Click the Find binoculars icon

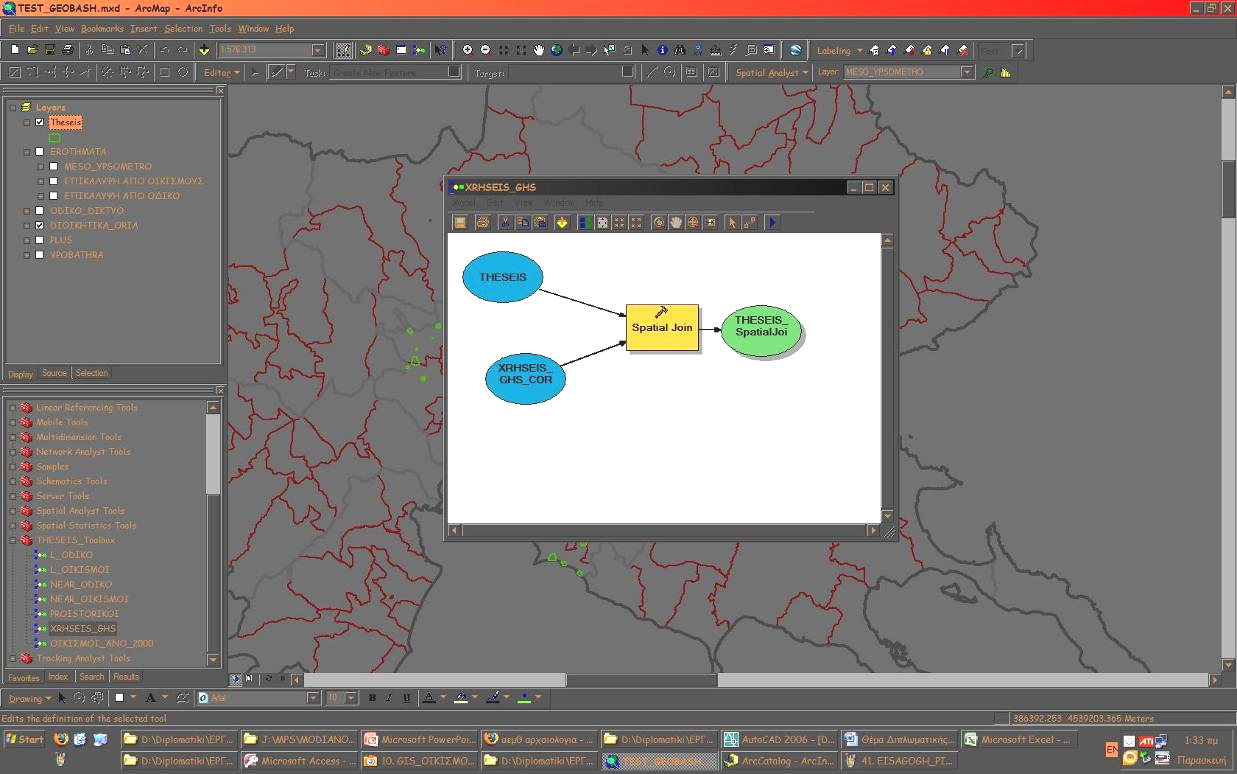(x=680, y=50)
